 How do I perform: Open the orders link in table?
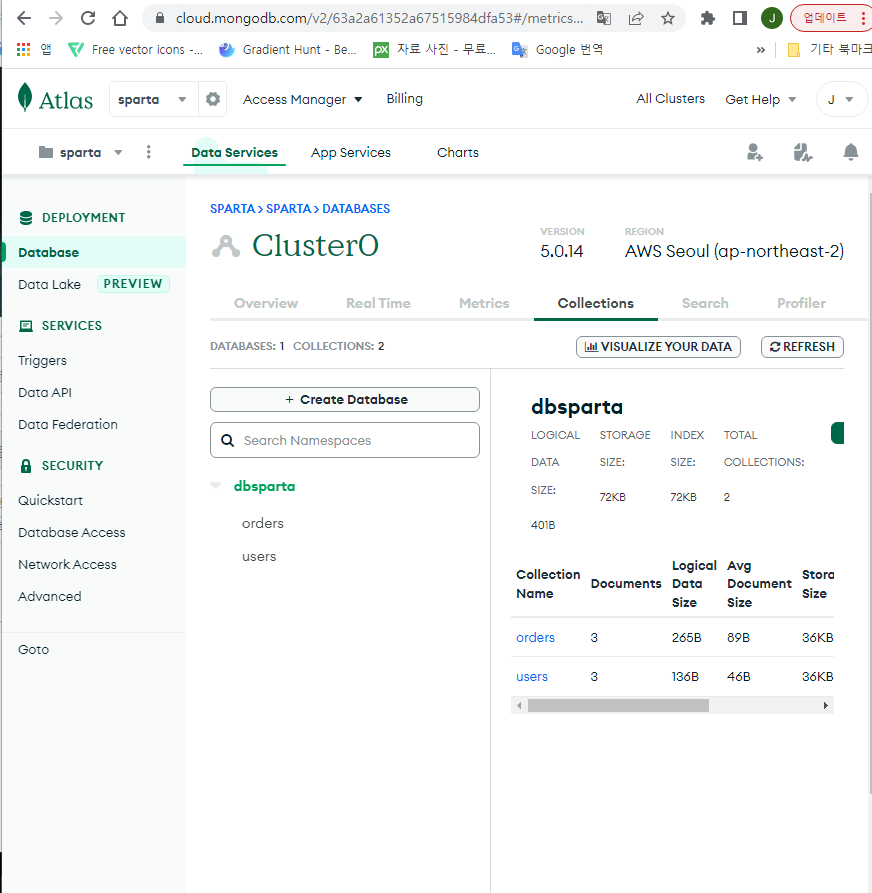pos(535,637)
